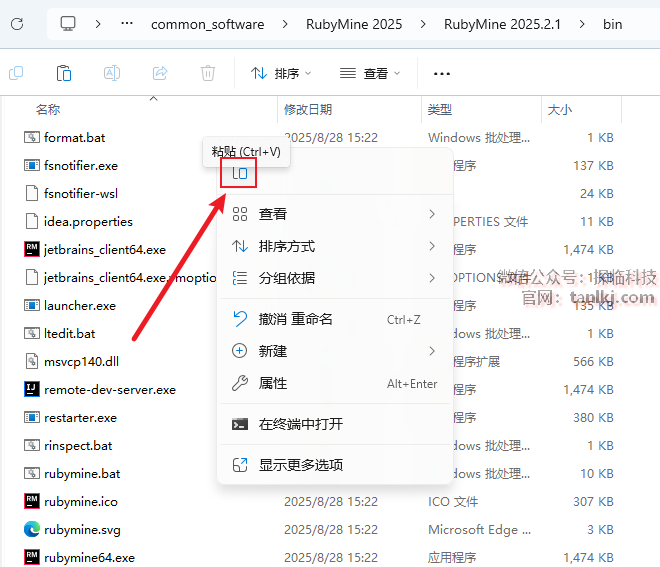Open the 分组依据 submenu in context menu
Image resolution: width=660 pixels, height=567 pixels.
[335, 278]
